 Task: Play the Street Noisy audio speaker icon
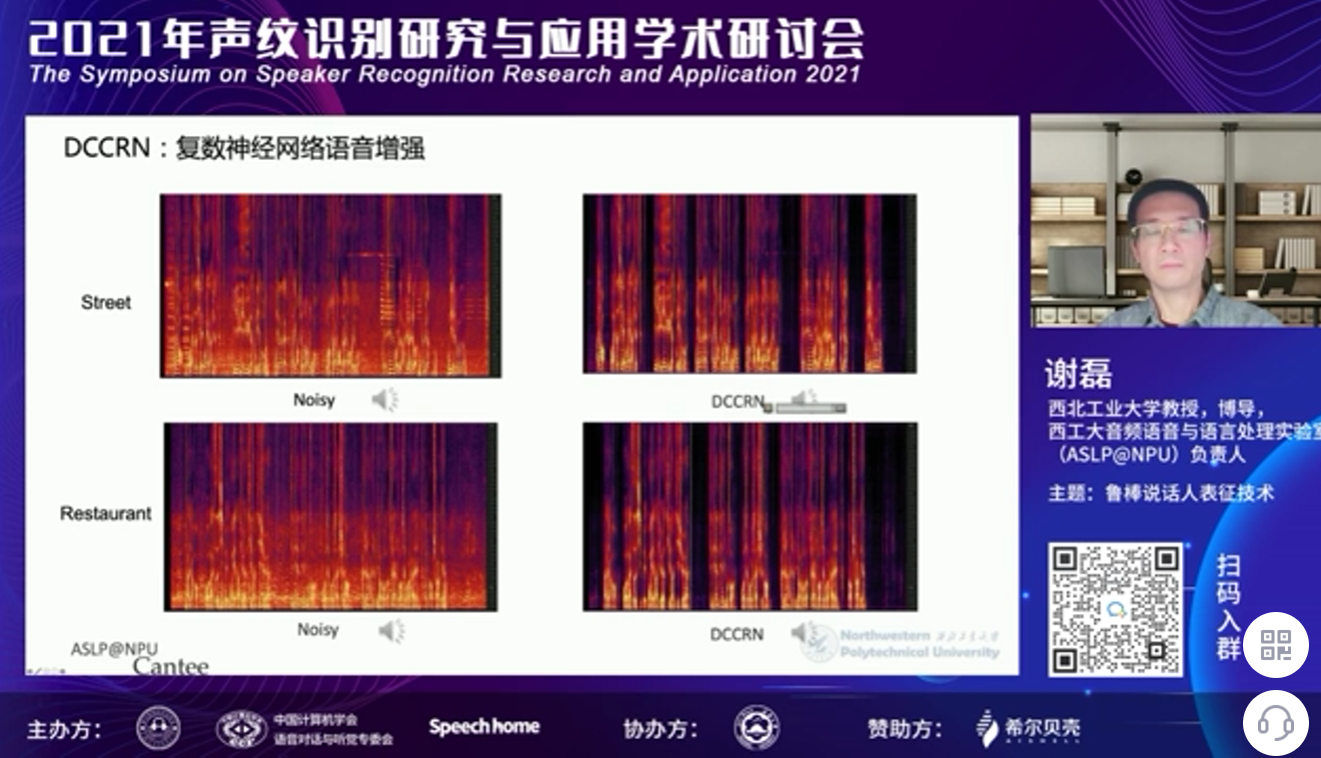coord(385,400)
